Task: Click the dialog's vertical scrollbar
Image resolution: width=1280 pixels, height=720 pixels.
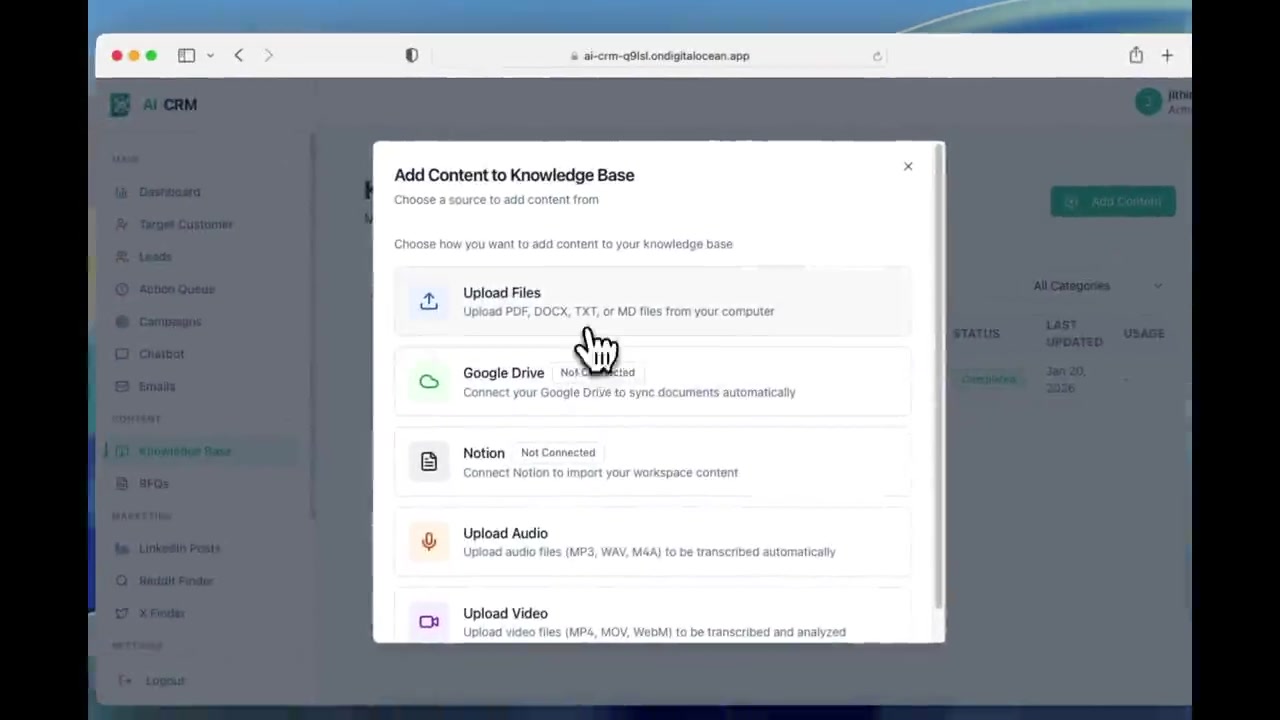Action: point(938,380)
